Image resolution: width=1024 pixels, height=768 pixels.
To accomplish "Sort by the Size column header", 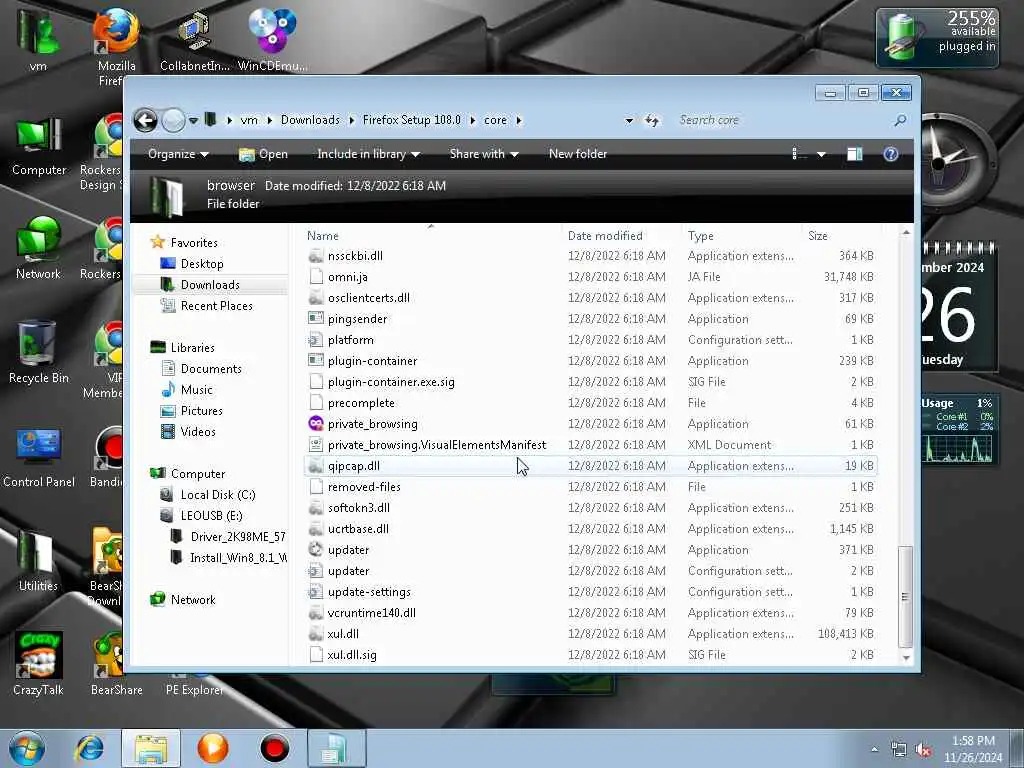I will [x=818, y=236].
